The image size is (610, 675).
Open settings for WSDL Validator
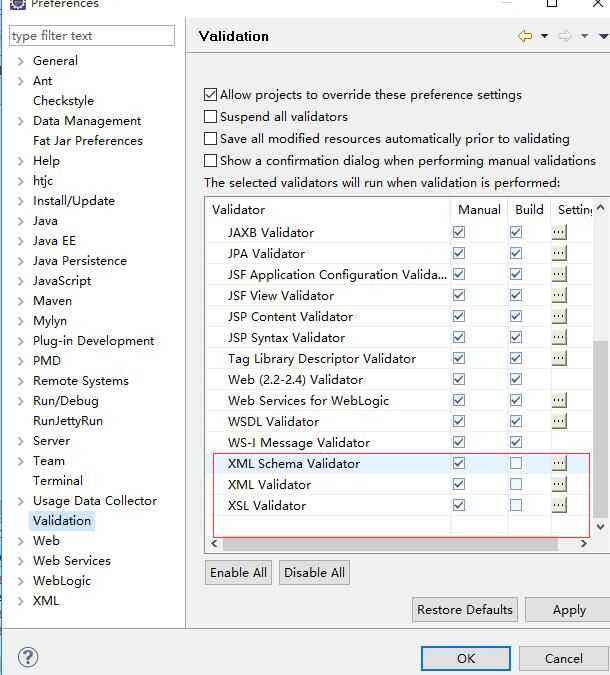coord(559,422)
